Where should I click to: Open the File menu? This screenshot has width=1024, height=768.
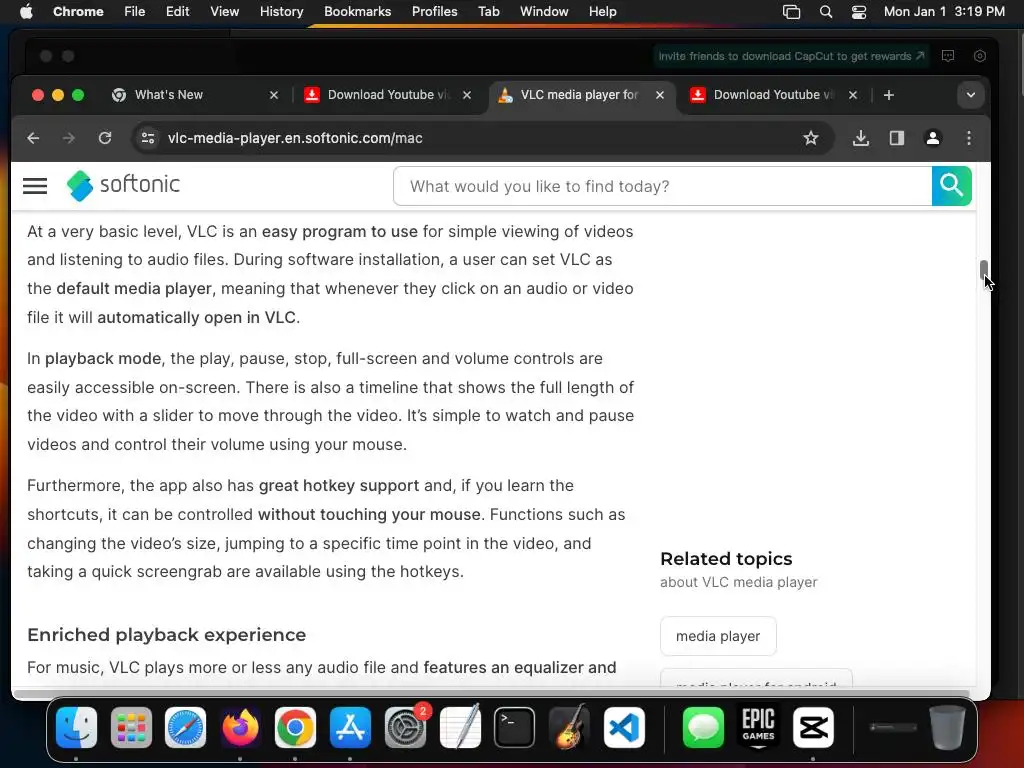135,11
